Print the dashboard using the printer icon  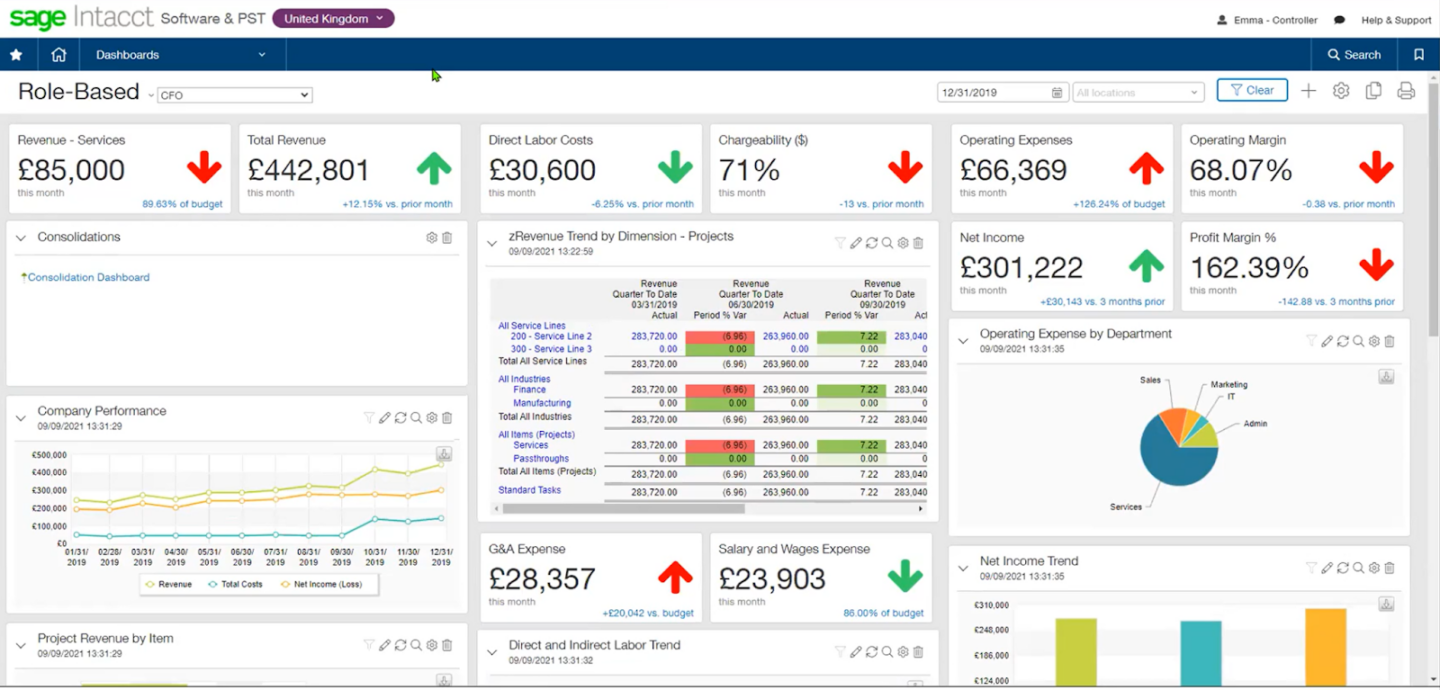click(x=1406, y=90)
